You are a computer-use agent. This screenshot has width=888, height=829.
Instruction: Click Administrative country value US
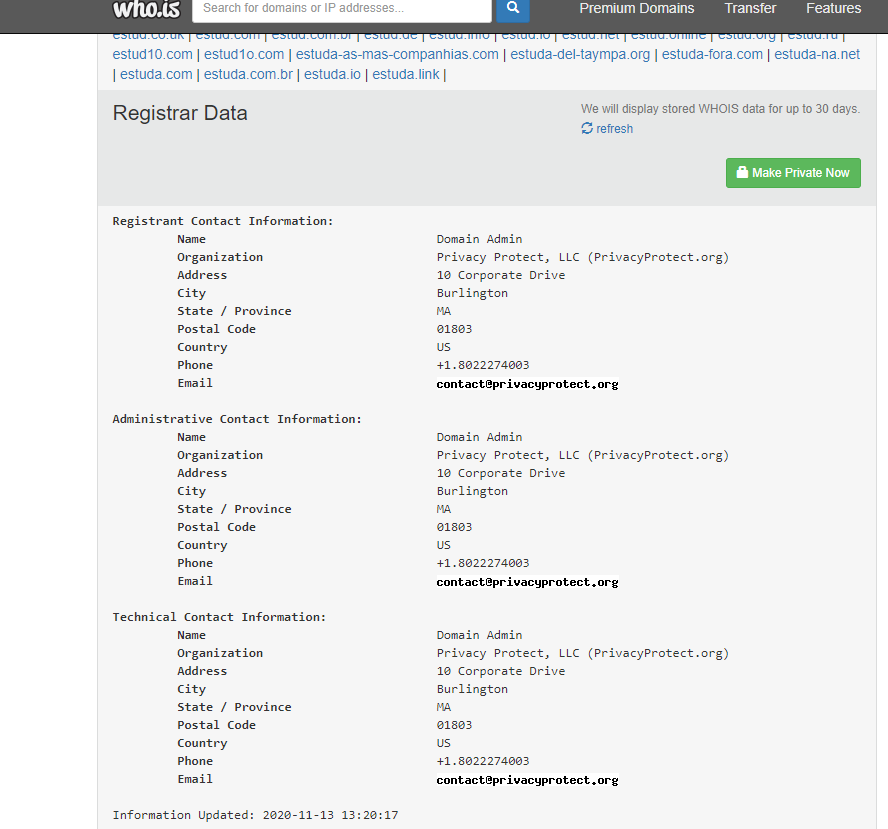[443, 545]
